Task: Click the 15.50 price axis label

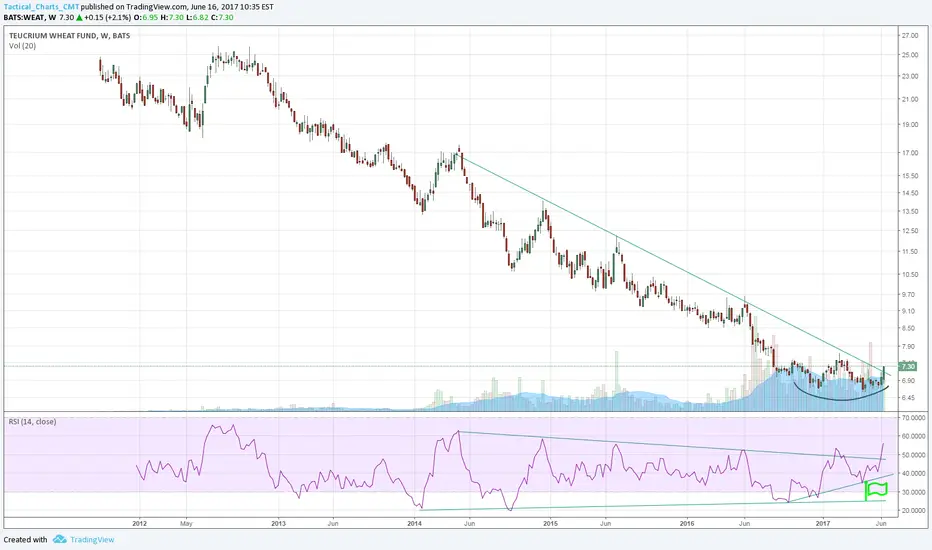Action: [910, 176]
